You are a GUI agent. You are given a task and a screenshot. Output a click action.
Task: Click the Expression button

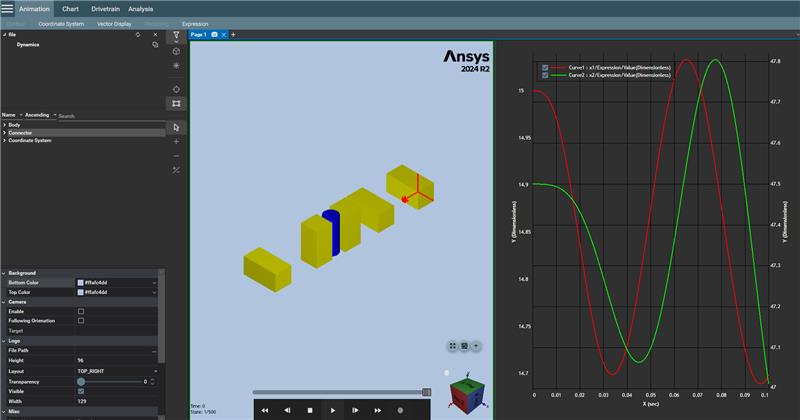195,23
